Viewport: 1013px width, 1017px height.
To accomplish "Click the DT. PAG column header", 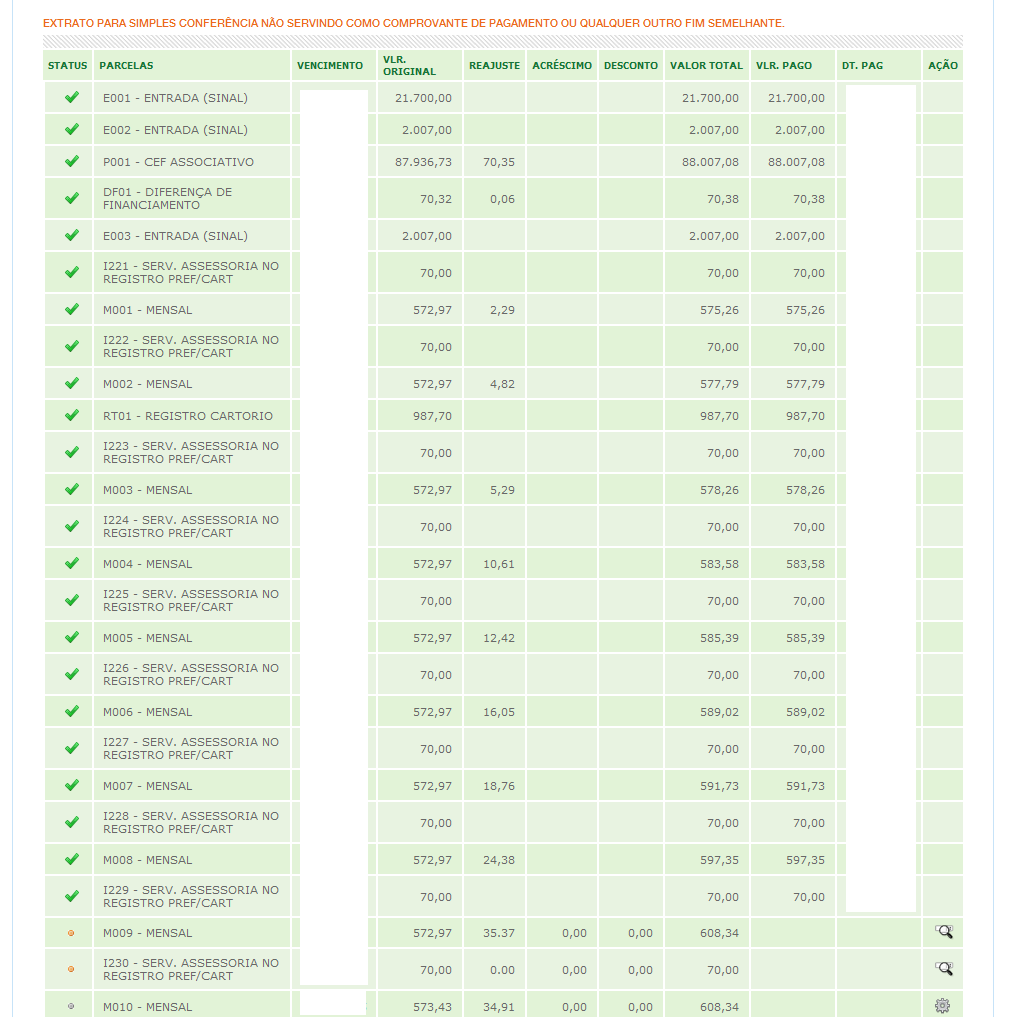I will coord(862,66).
